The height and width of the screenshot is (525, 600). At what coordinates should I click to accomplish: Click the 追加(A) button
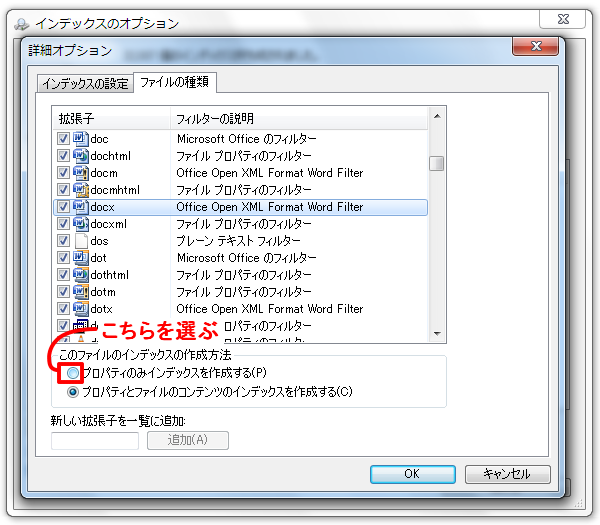(x=188, y=440)
